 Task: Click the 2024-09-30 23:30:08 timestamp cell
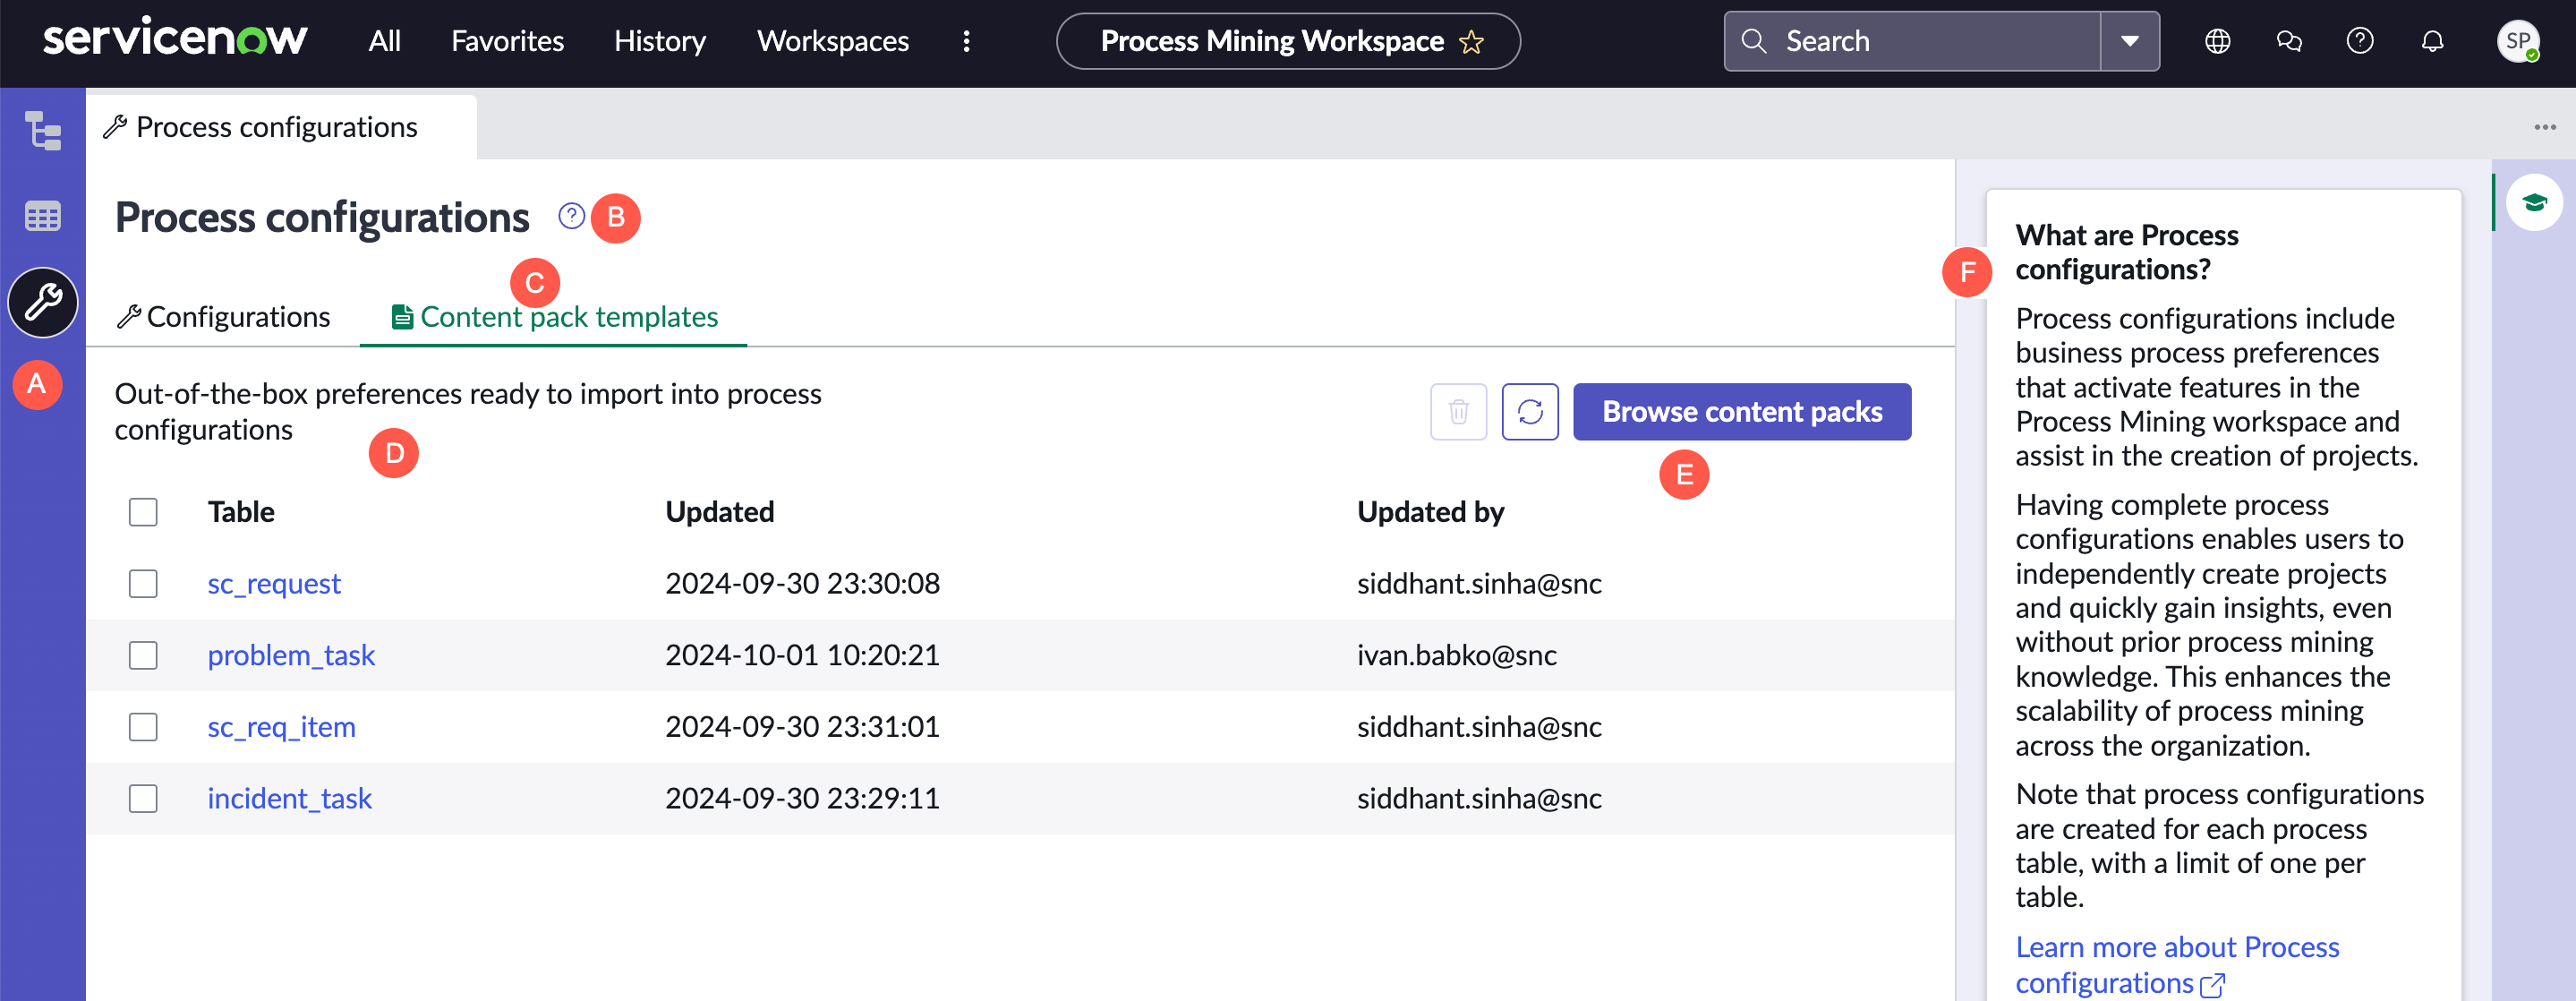point(802,584)
